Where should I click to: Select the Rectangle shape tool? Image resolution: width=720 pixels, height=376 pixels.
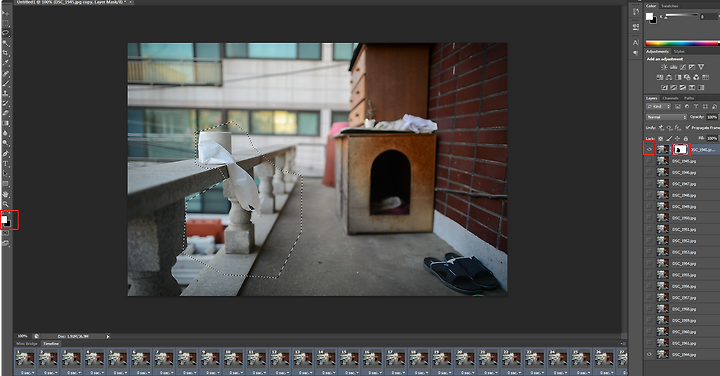[6, 184]
